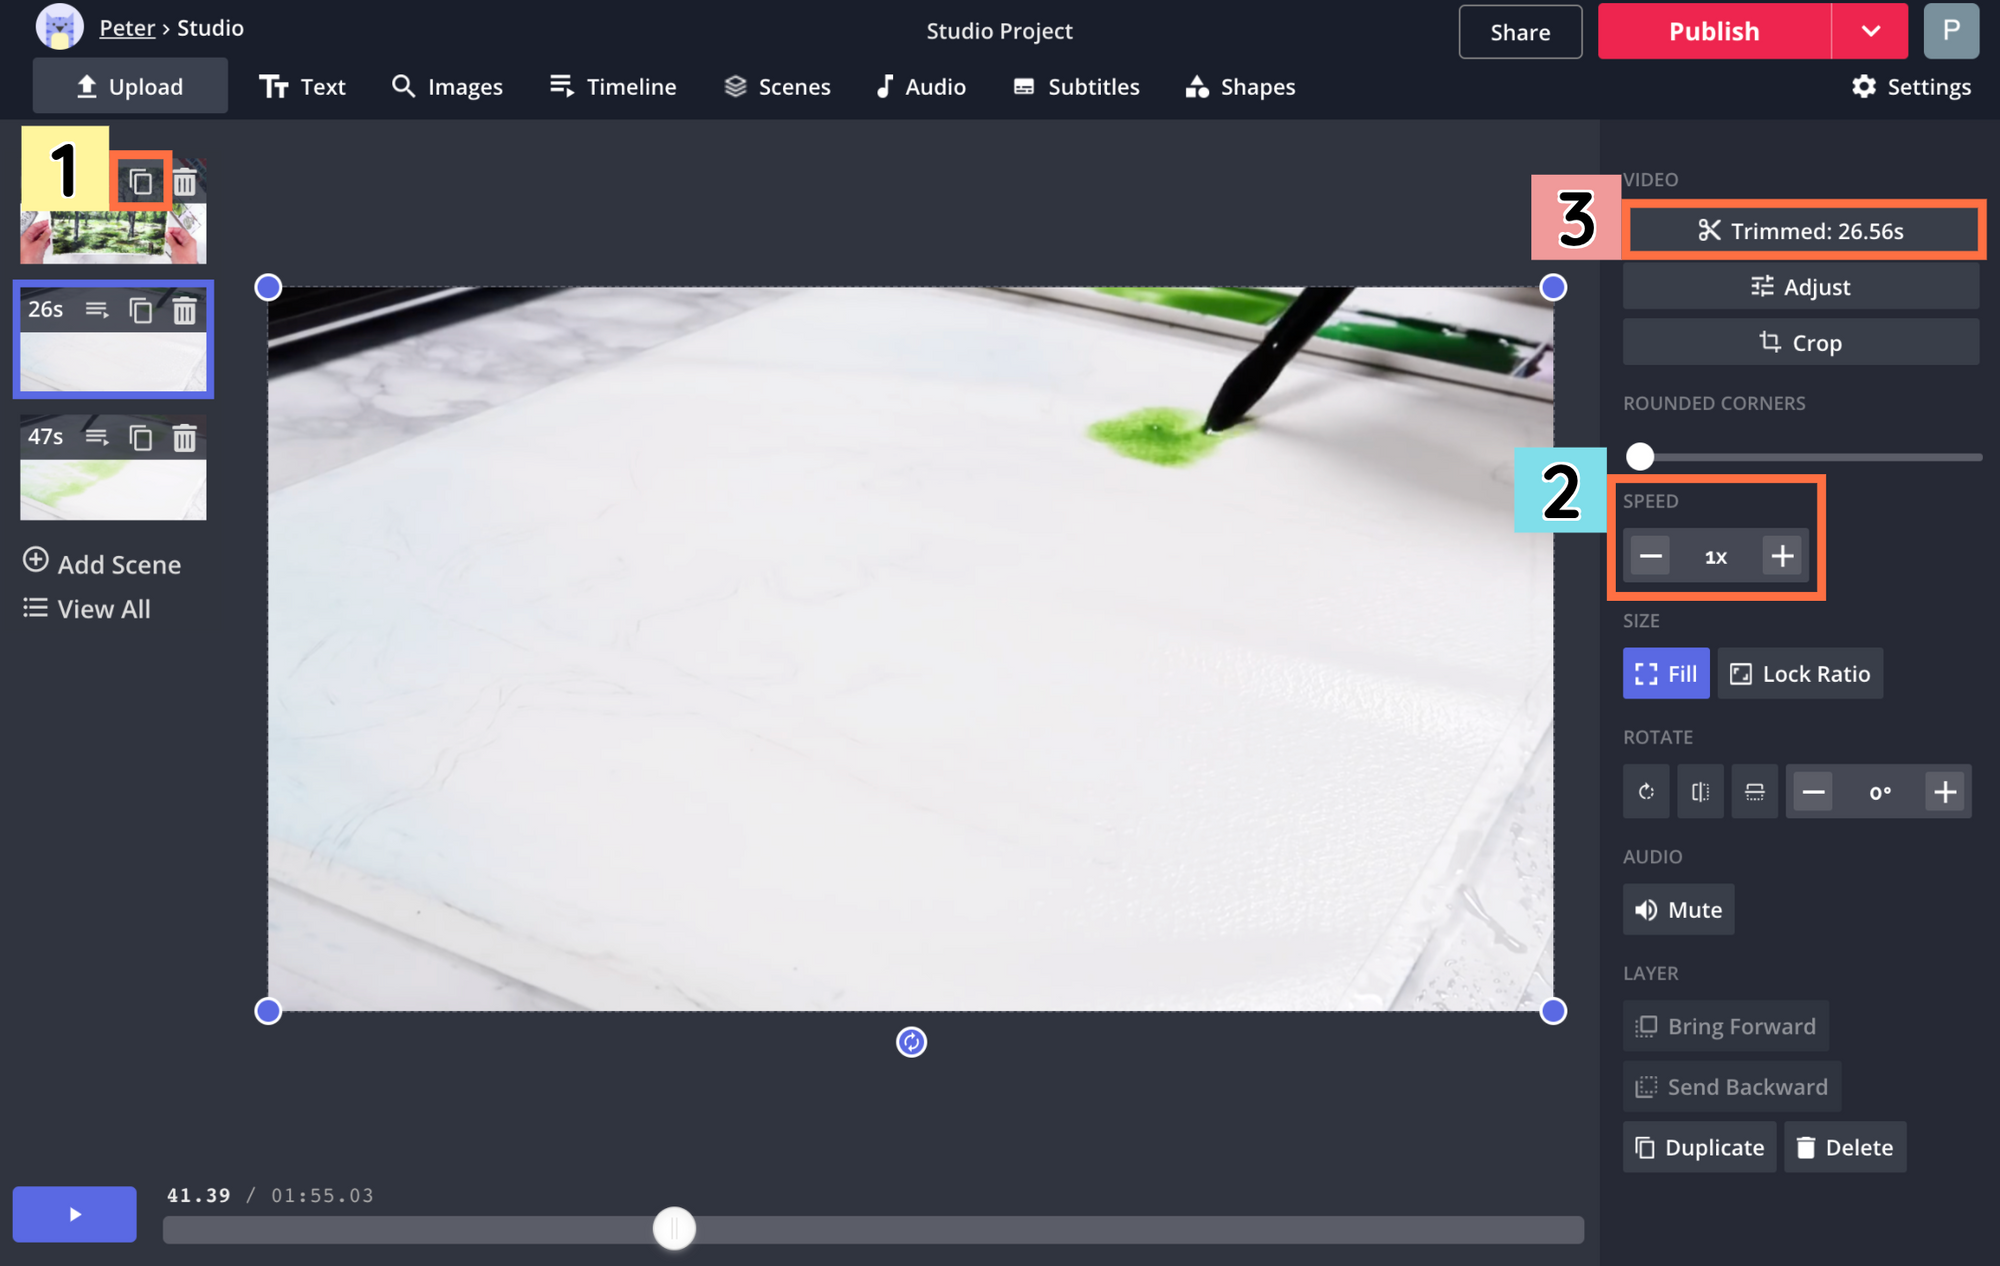Image resolution: width=2000 pixels, height=1266 pixels.
Task: Click the rounded corners slider handle
Action: (x=1640, y=457)
